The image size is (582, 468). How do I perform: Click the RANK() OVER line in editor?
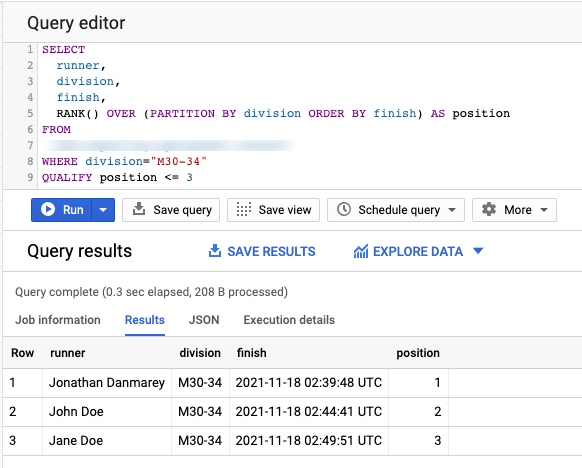283,113
